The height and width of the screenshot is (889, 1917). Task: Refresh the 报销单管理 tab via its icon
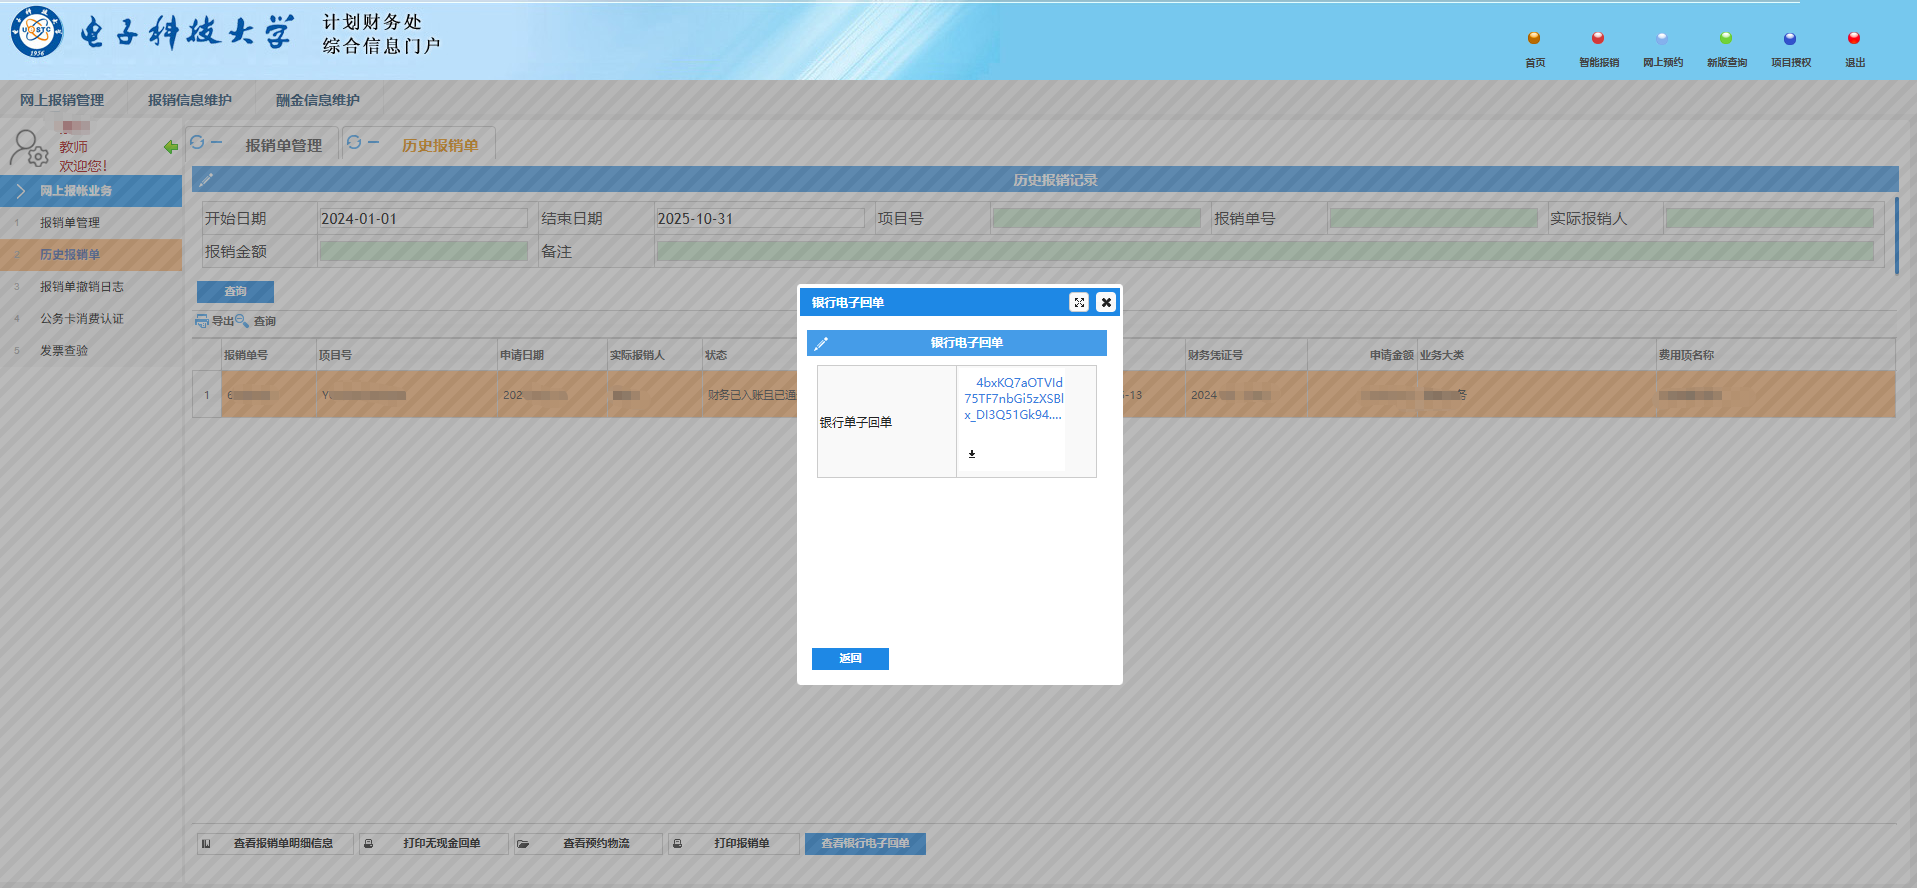pyautogui.click(x=197, y=142)
